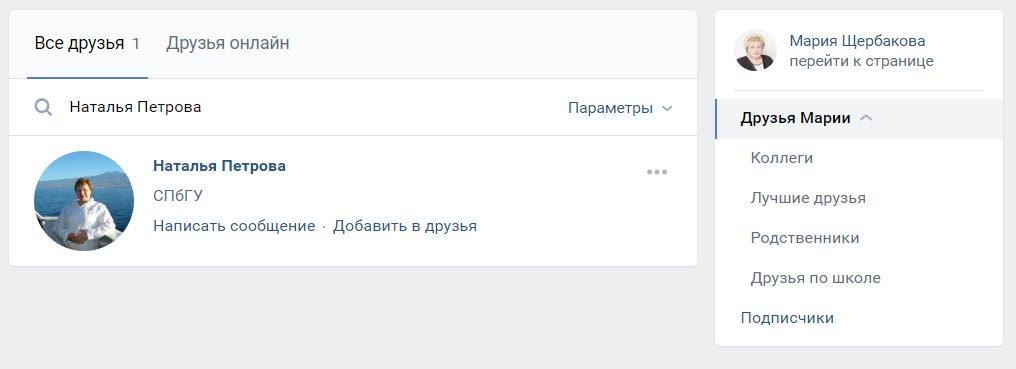Select the Все друзья tab

pos(87,43)
